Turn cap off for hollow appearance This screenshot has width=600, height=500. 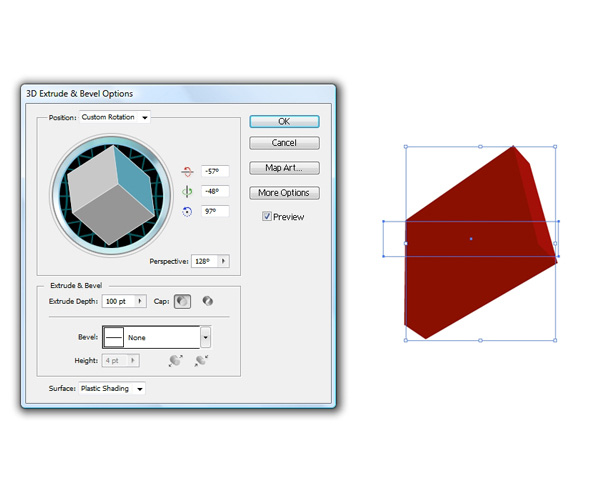[207, 301]
